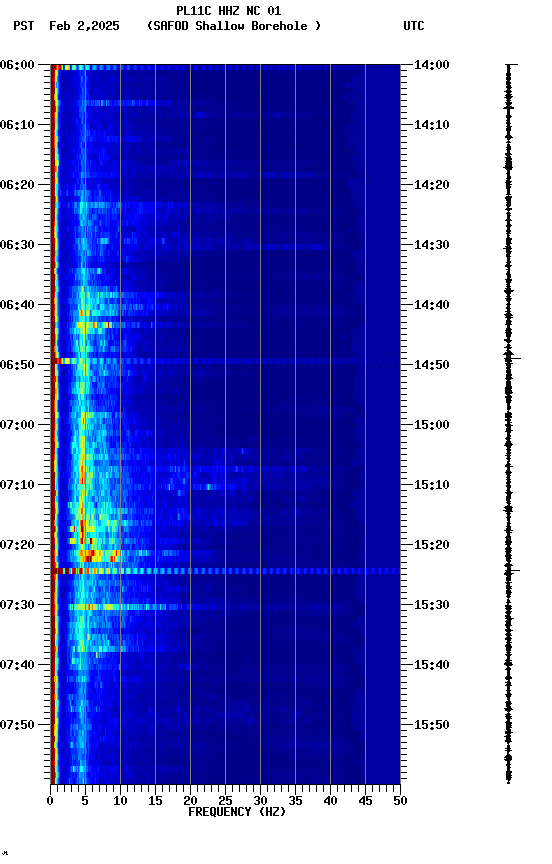
Task: Click the 06:40 PST time label
Action: click(x=17, y=305)
